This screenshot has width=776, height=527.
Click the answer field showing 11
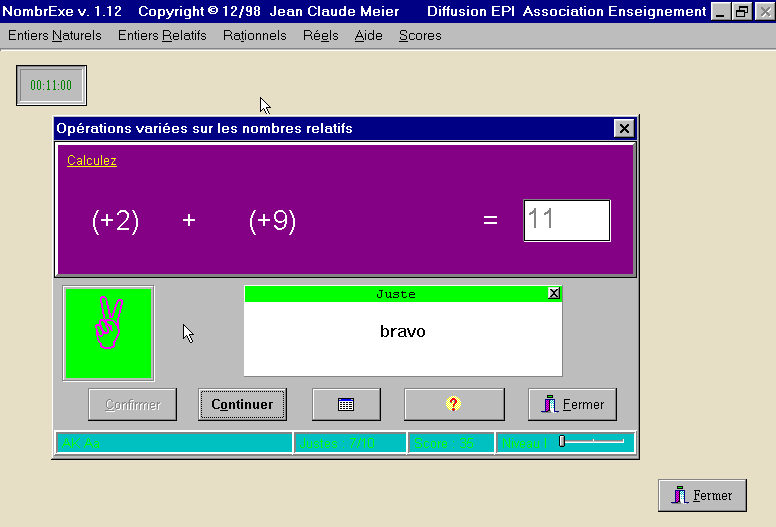(566, 220)
